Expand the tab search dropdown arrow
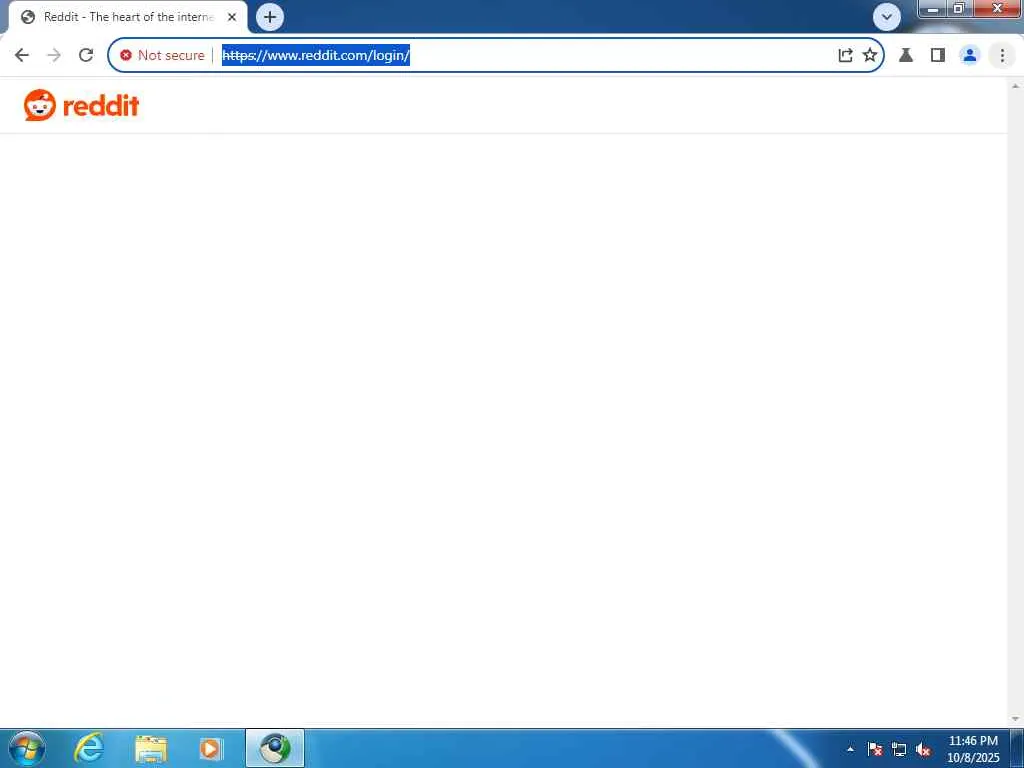 tap(887, 17)
